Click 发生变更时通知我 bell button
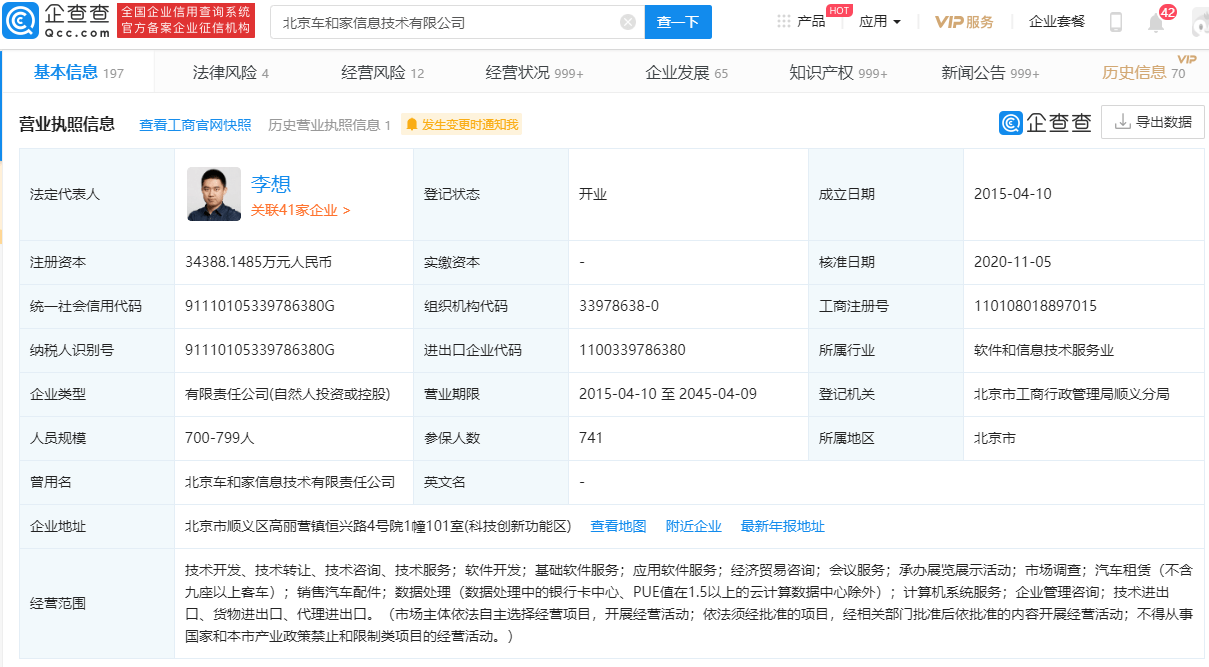The height and width of the screenshot is (667, 1209). point(462,125)
